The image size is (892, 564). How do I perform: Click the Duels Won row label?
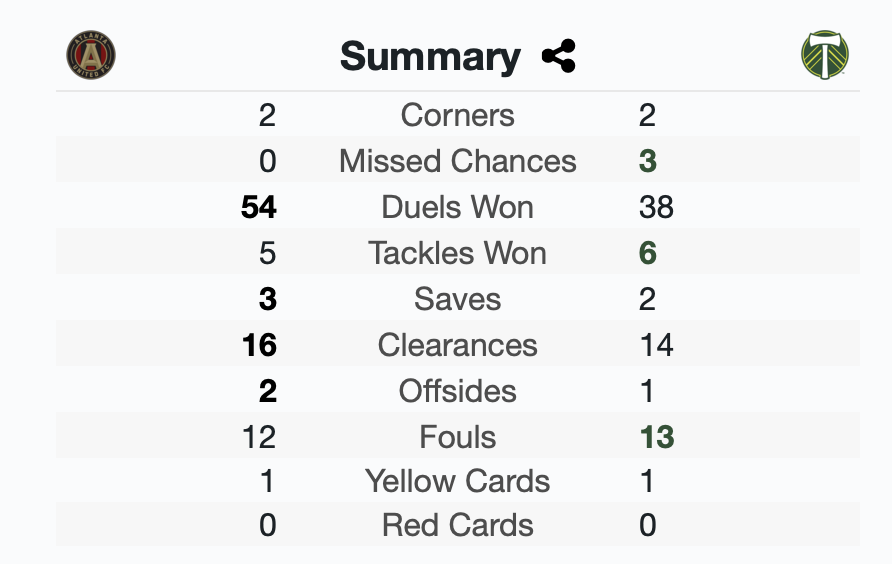point(458,207)
